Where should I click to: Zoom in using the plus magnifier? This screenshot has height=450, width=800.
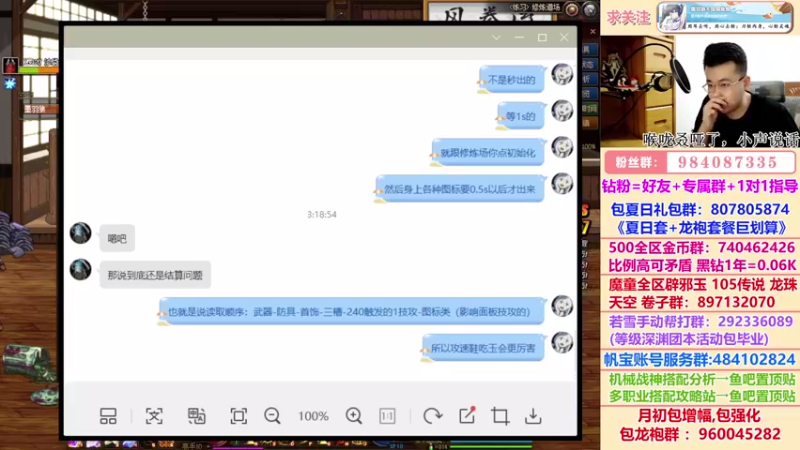click(354, 416)
